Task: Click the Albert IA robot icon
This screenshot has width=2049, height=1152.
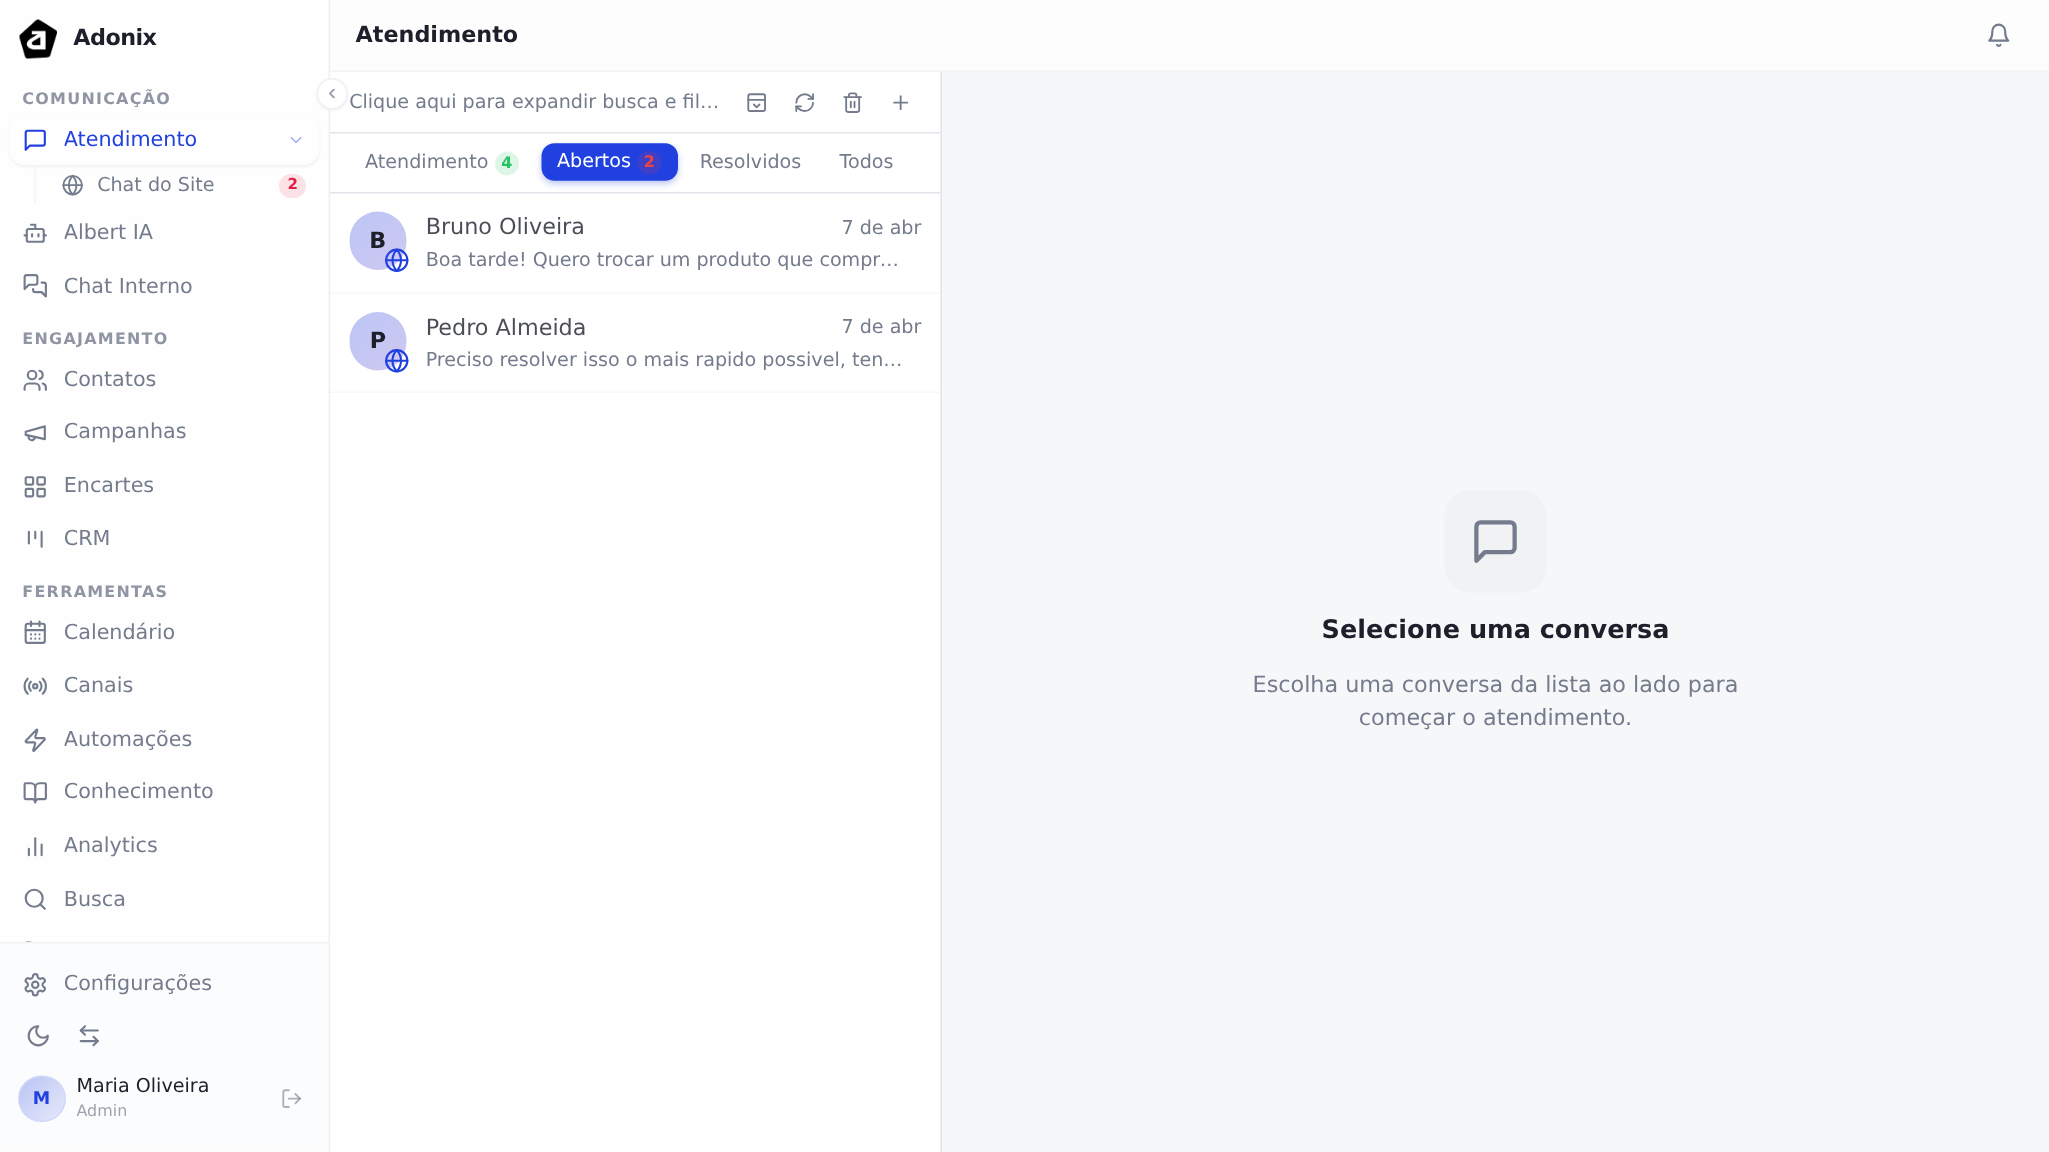Action: [x=35, y=233]
